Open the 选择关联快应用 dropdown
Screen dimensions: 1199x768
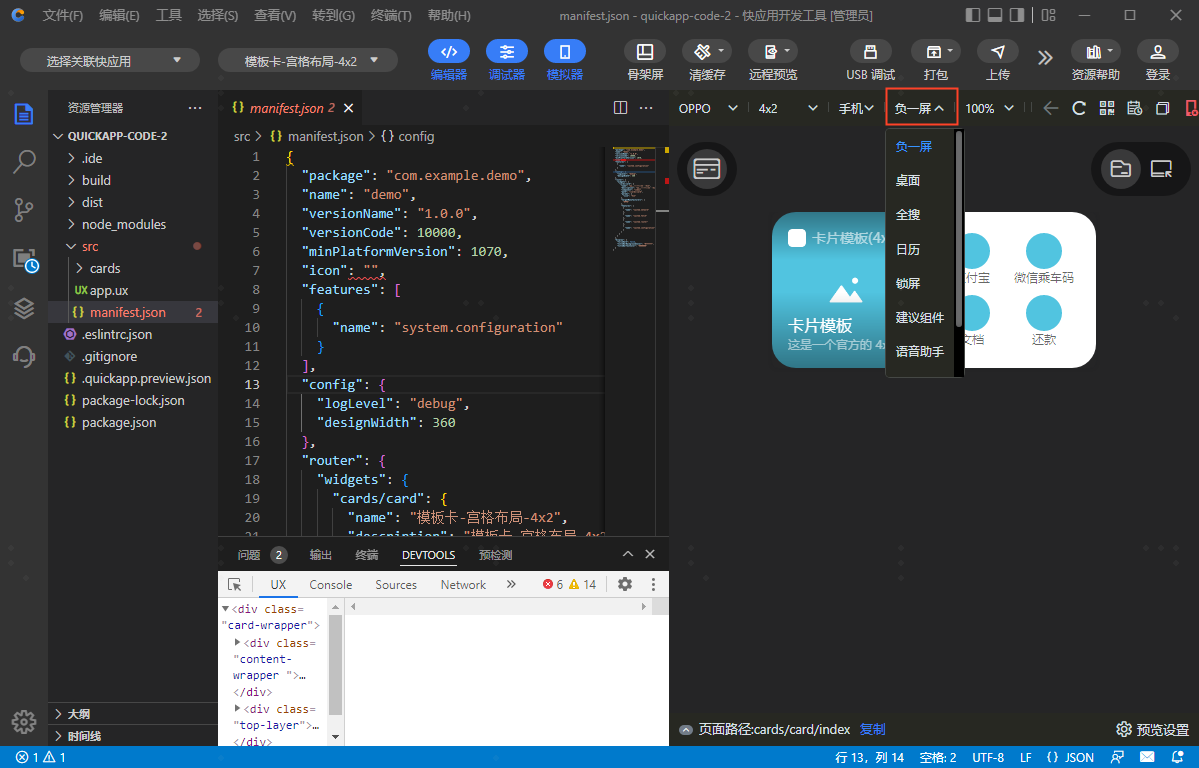point(110,61)
